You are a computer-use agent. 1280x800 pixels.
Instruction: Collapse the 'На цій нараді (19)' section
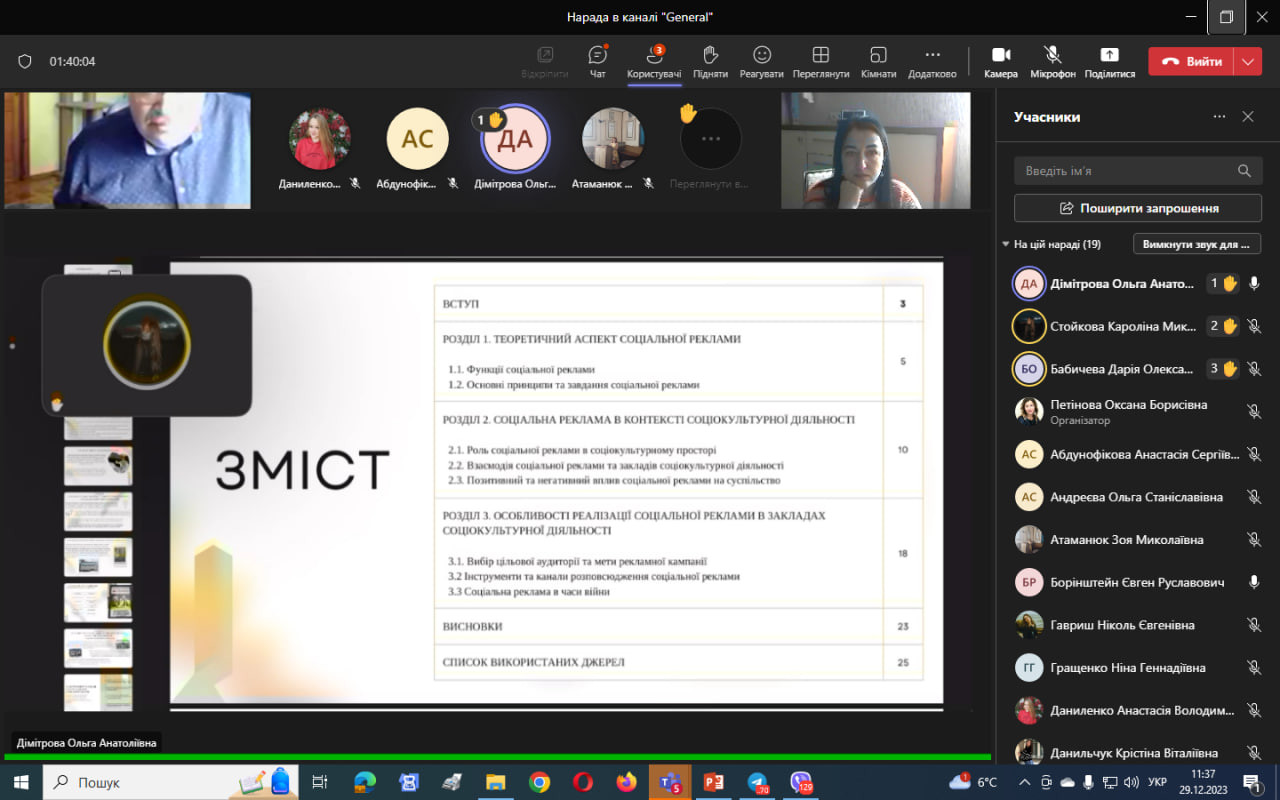pyautogui.click(x=1006, y=244)
